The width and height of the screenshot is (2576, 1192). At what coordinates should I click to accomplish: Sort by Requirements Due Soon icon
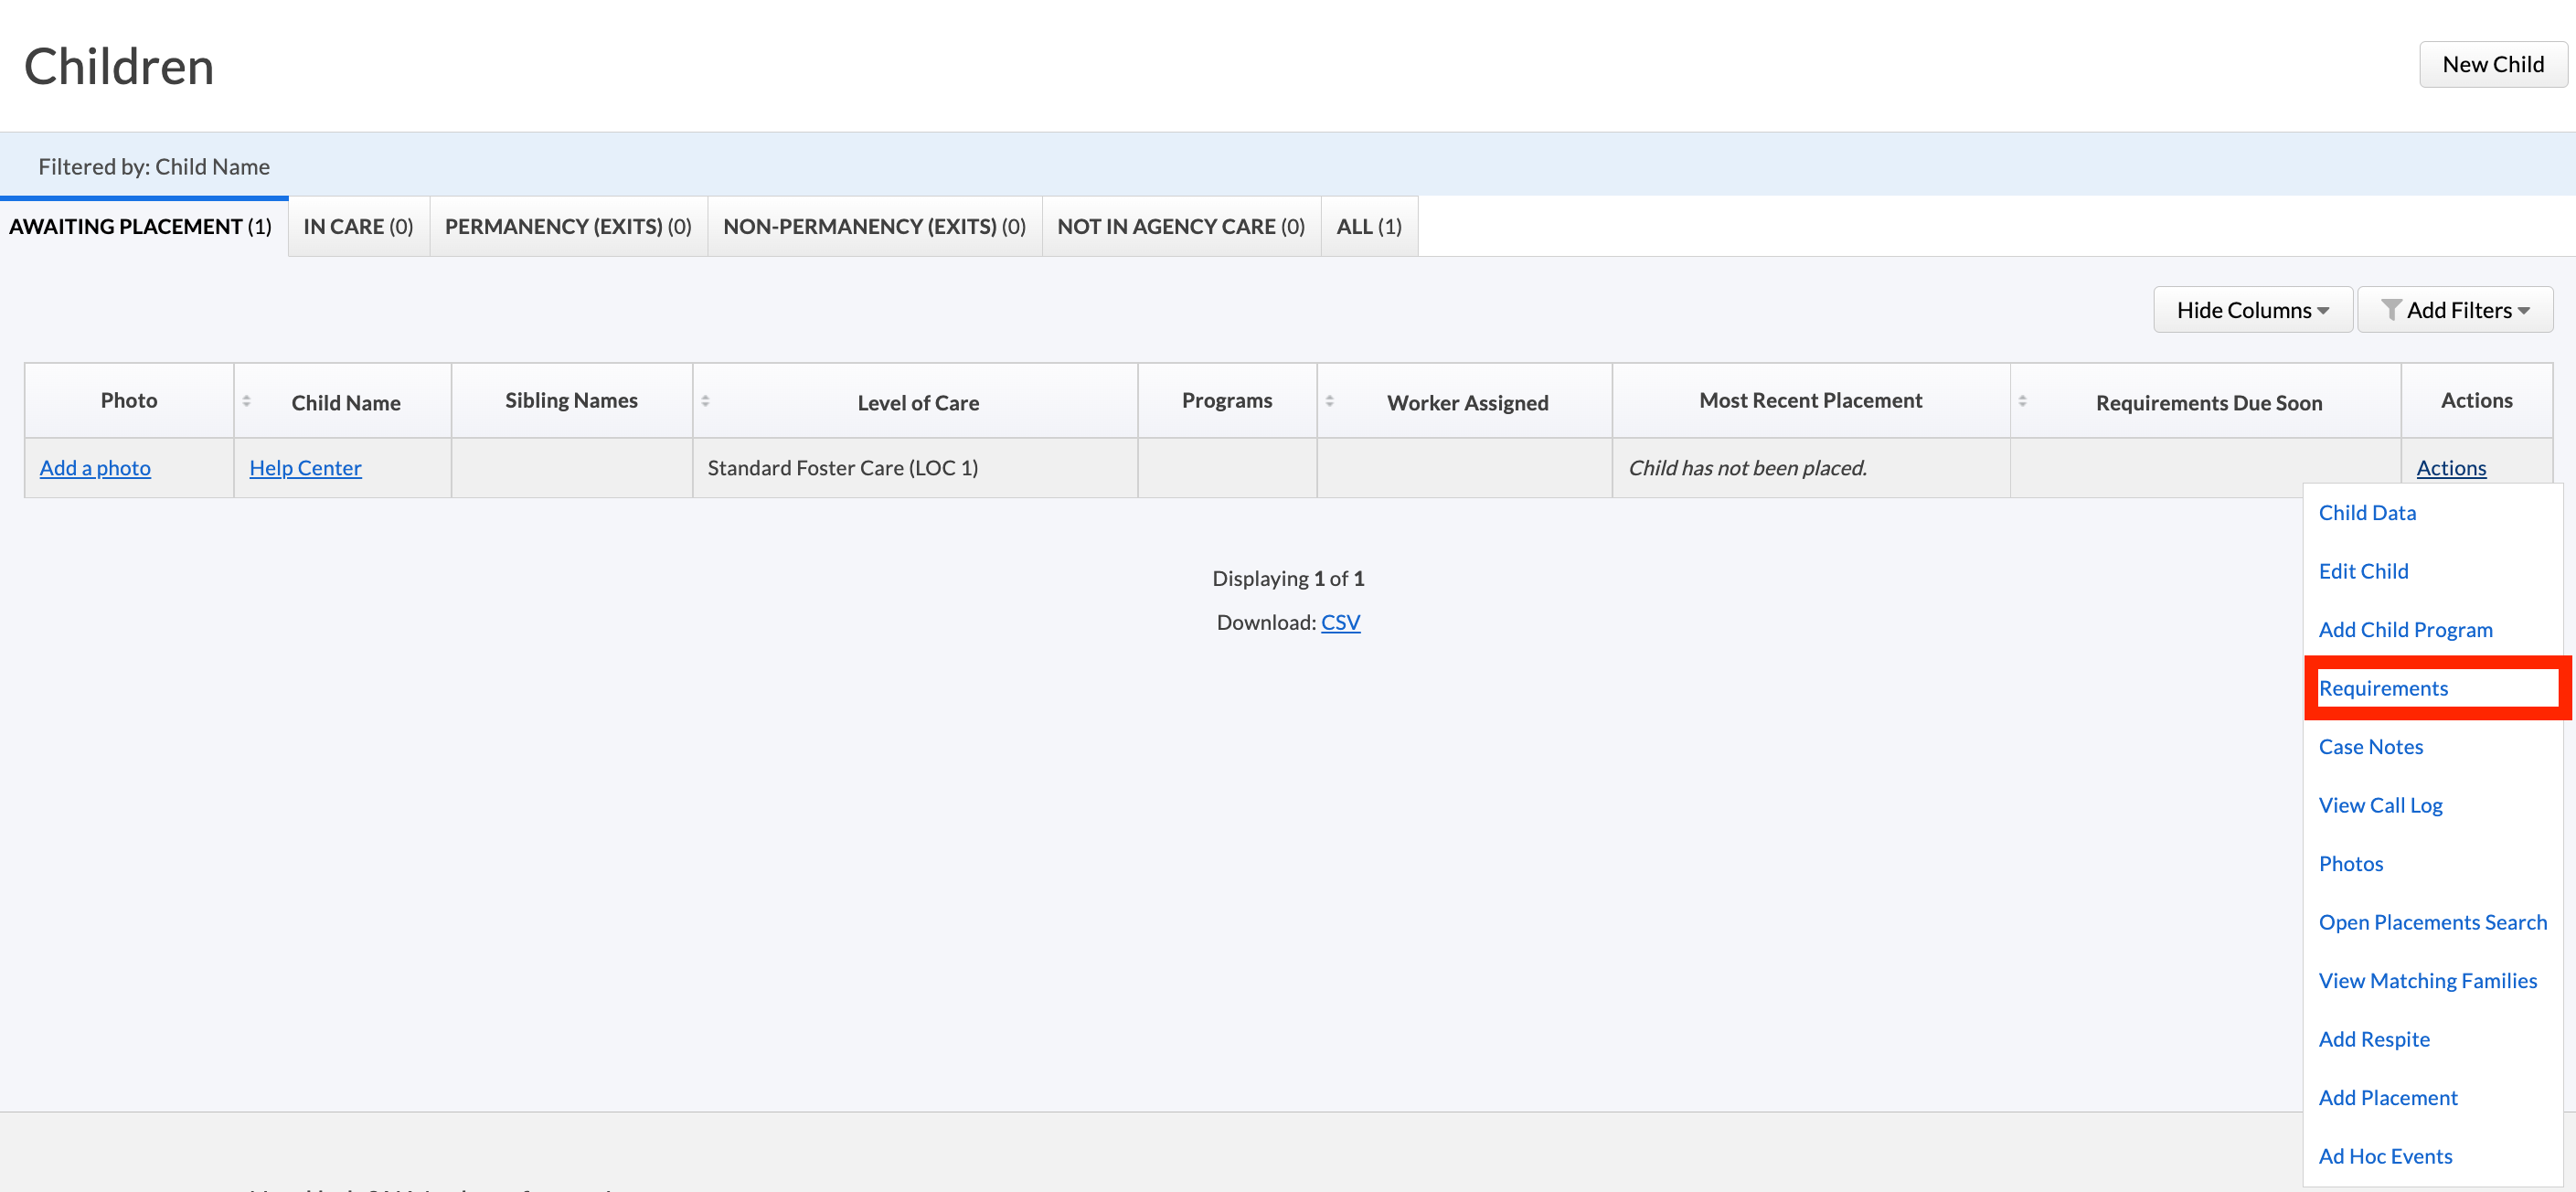pyautogui.click(x=2022, y=401)
